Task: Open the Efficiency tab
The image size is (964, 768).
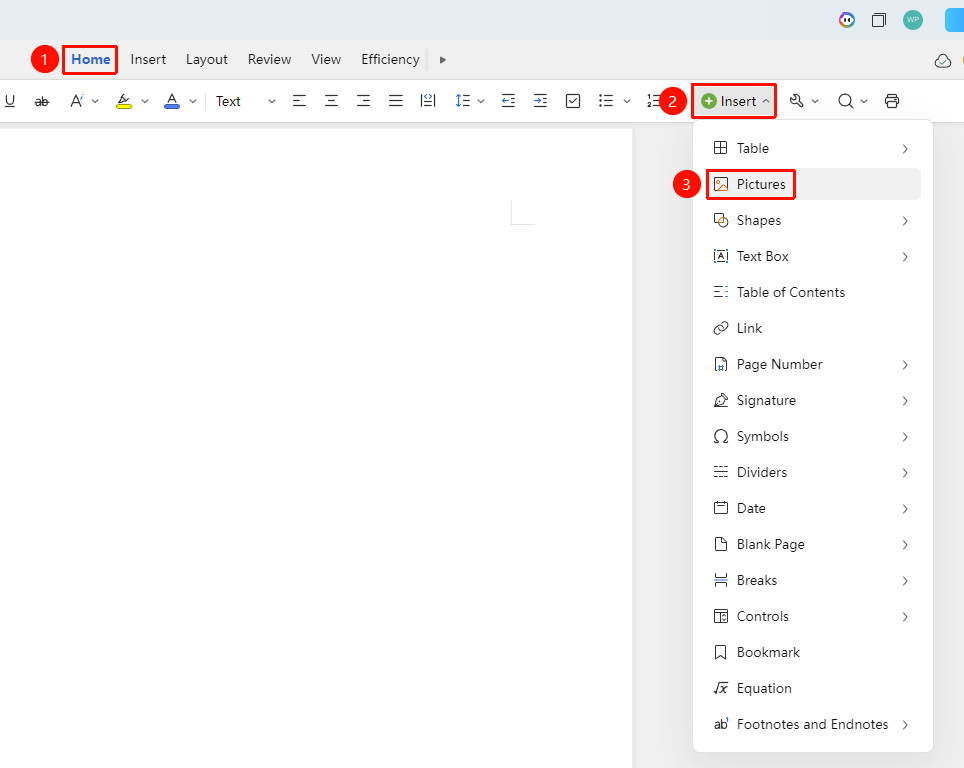Action: [x=390, y=60]
